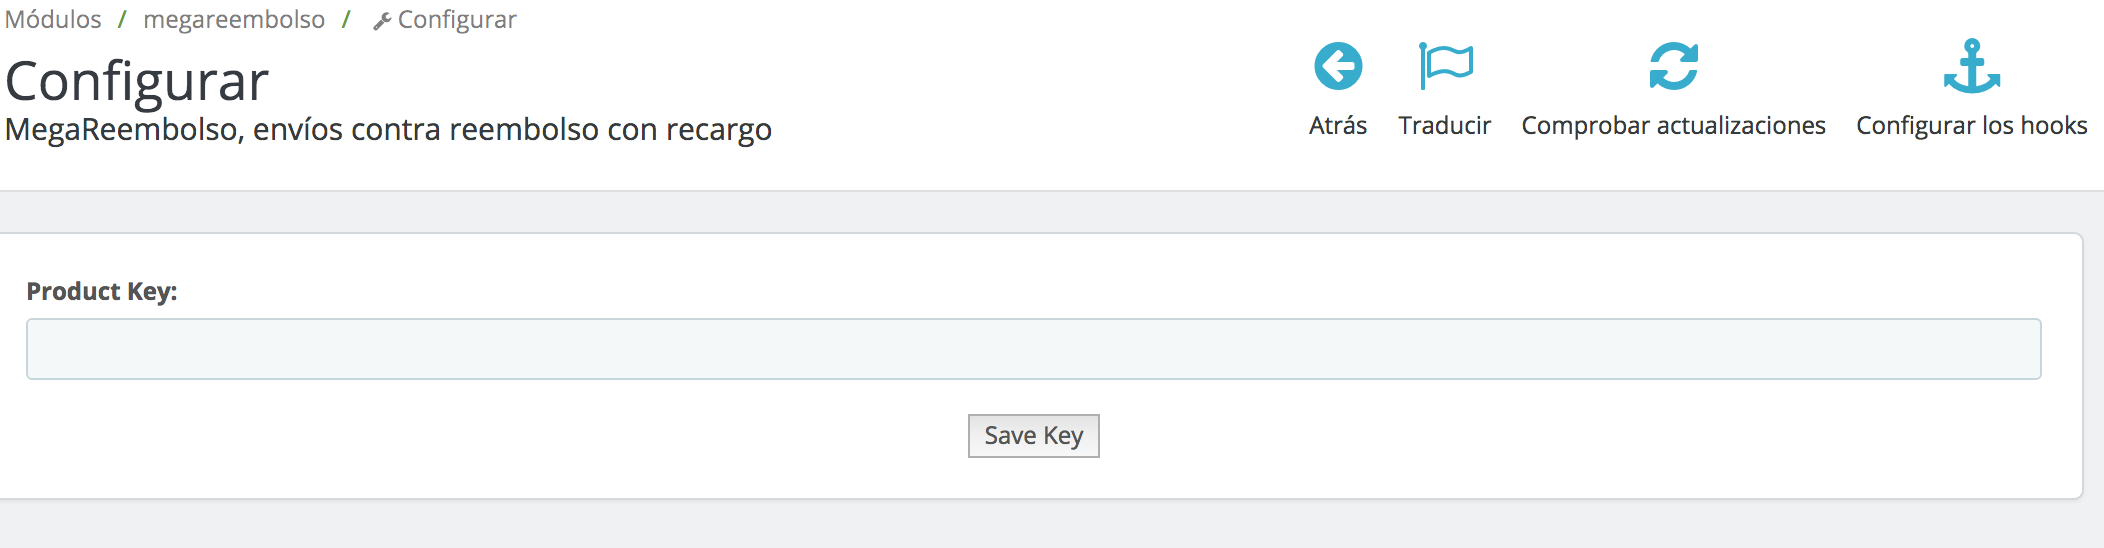The image size is (2104, 548).
Task: Go back via the Atrás text label
Action: 1338,126
